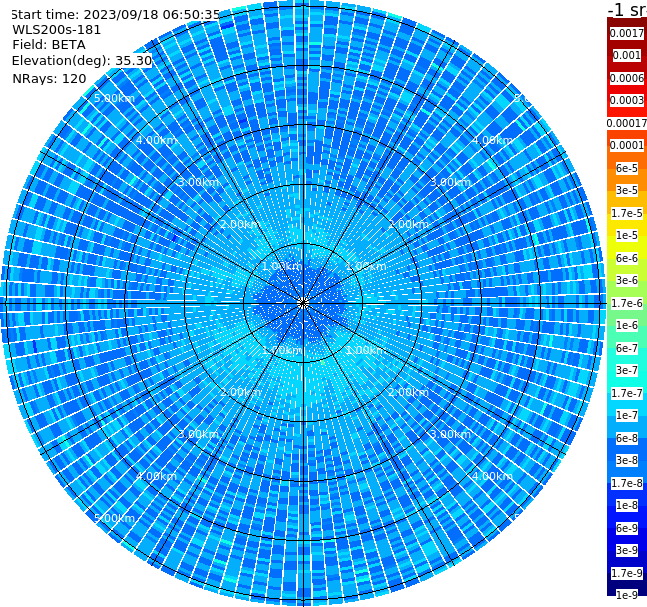Select the 1e-6 colorbar label
The width and height of the screenshot is (647, 607).
click(627, 325)
